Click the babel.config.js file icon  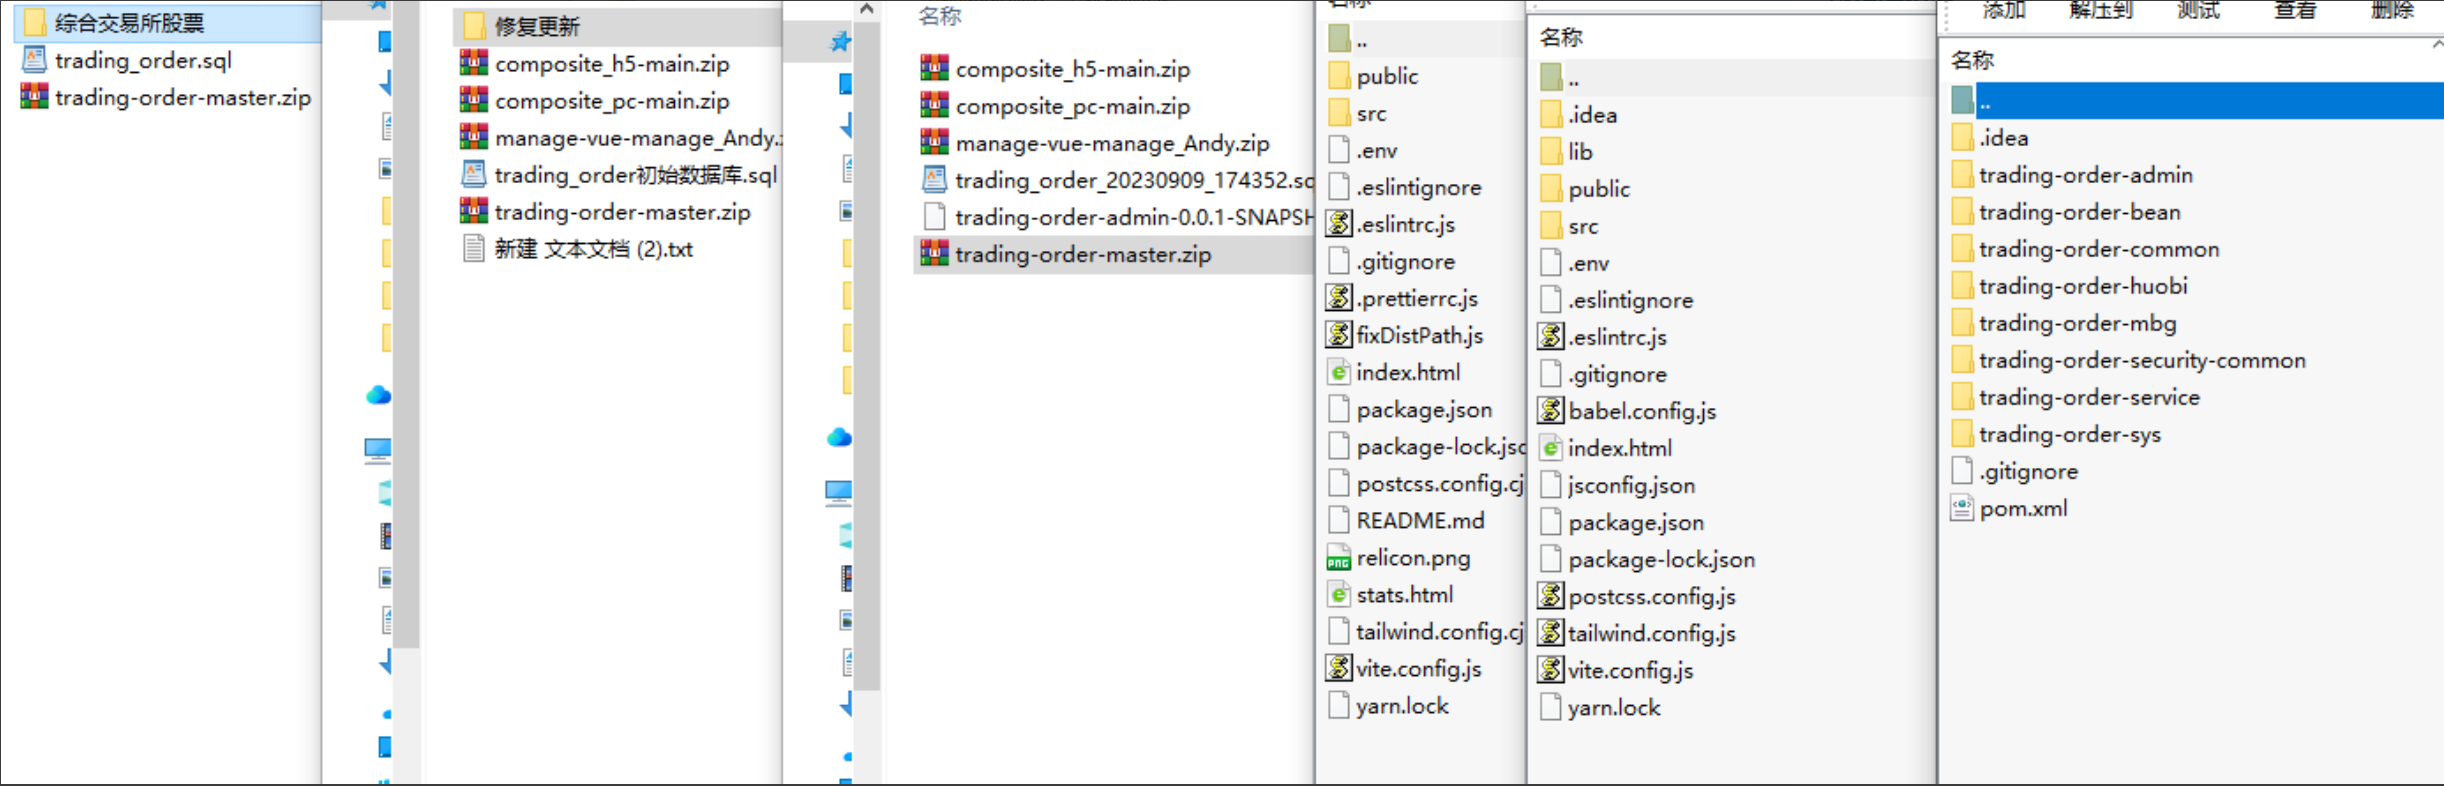tap(1550, 411)
